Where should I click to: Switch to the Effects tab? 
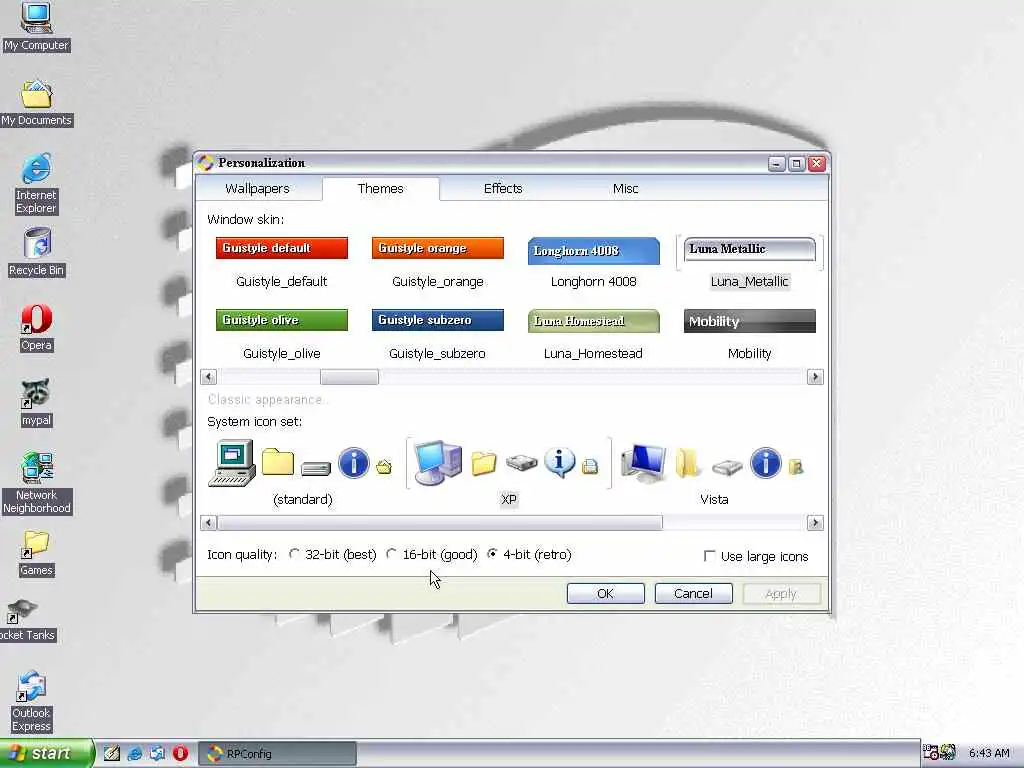[503, 189]
